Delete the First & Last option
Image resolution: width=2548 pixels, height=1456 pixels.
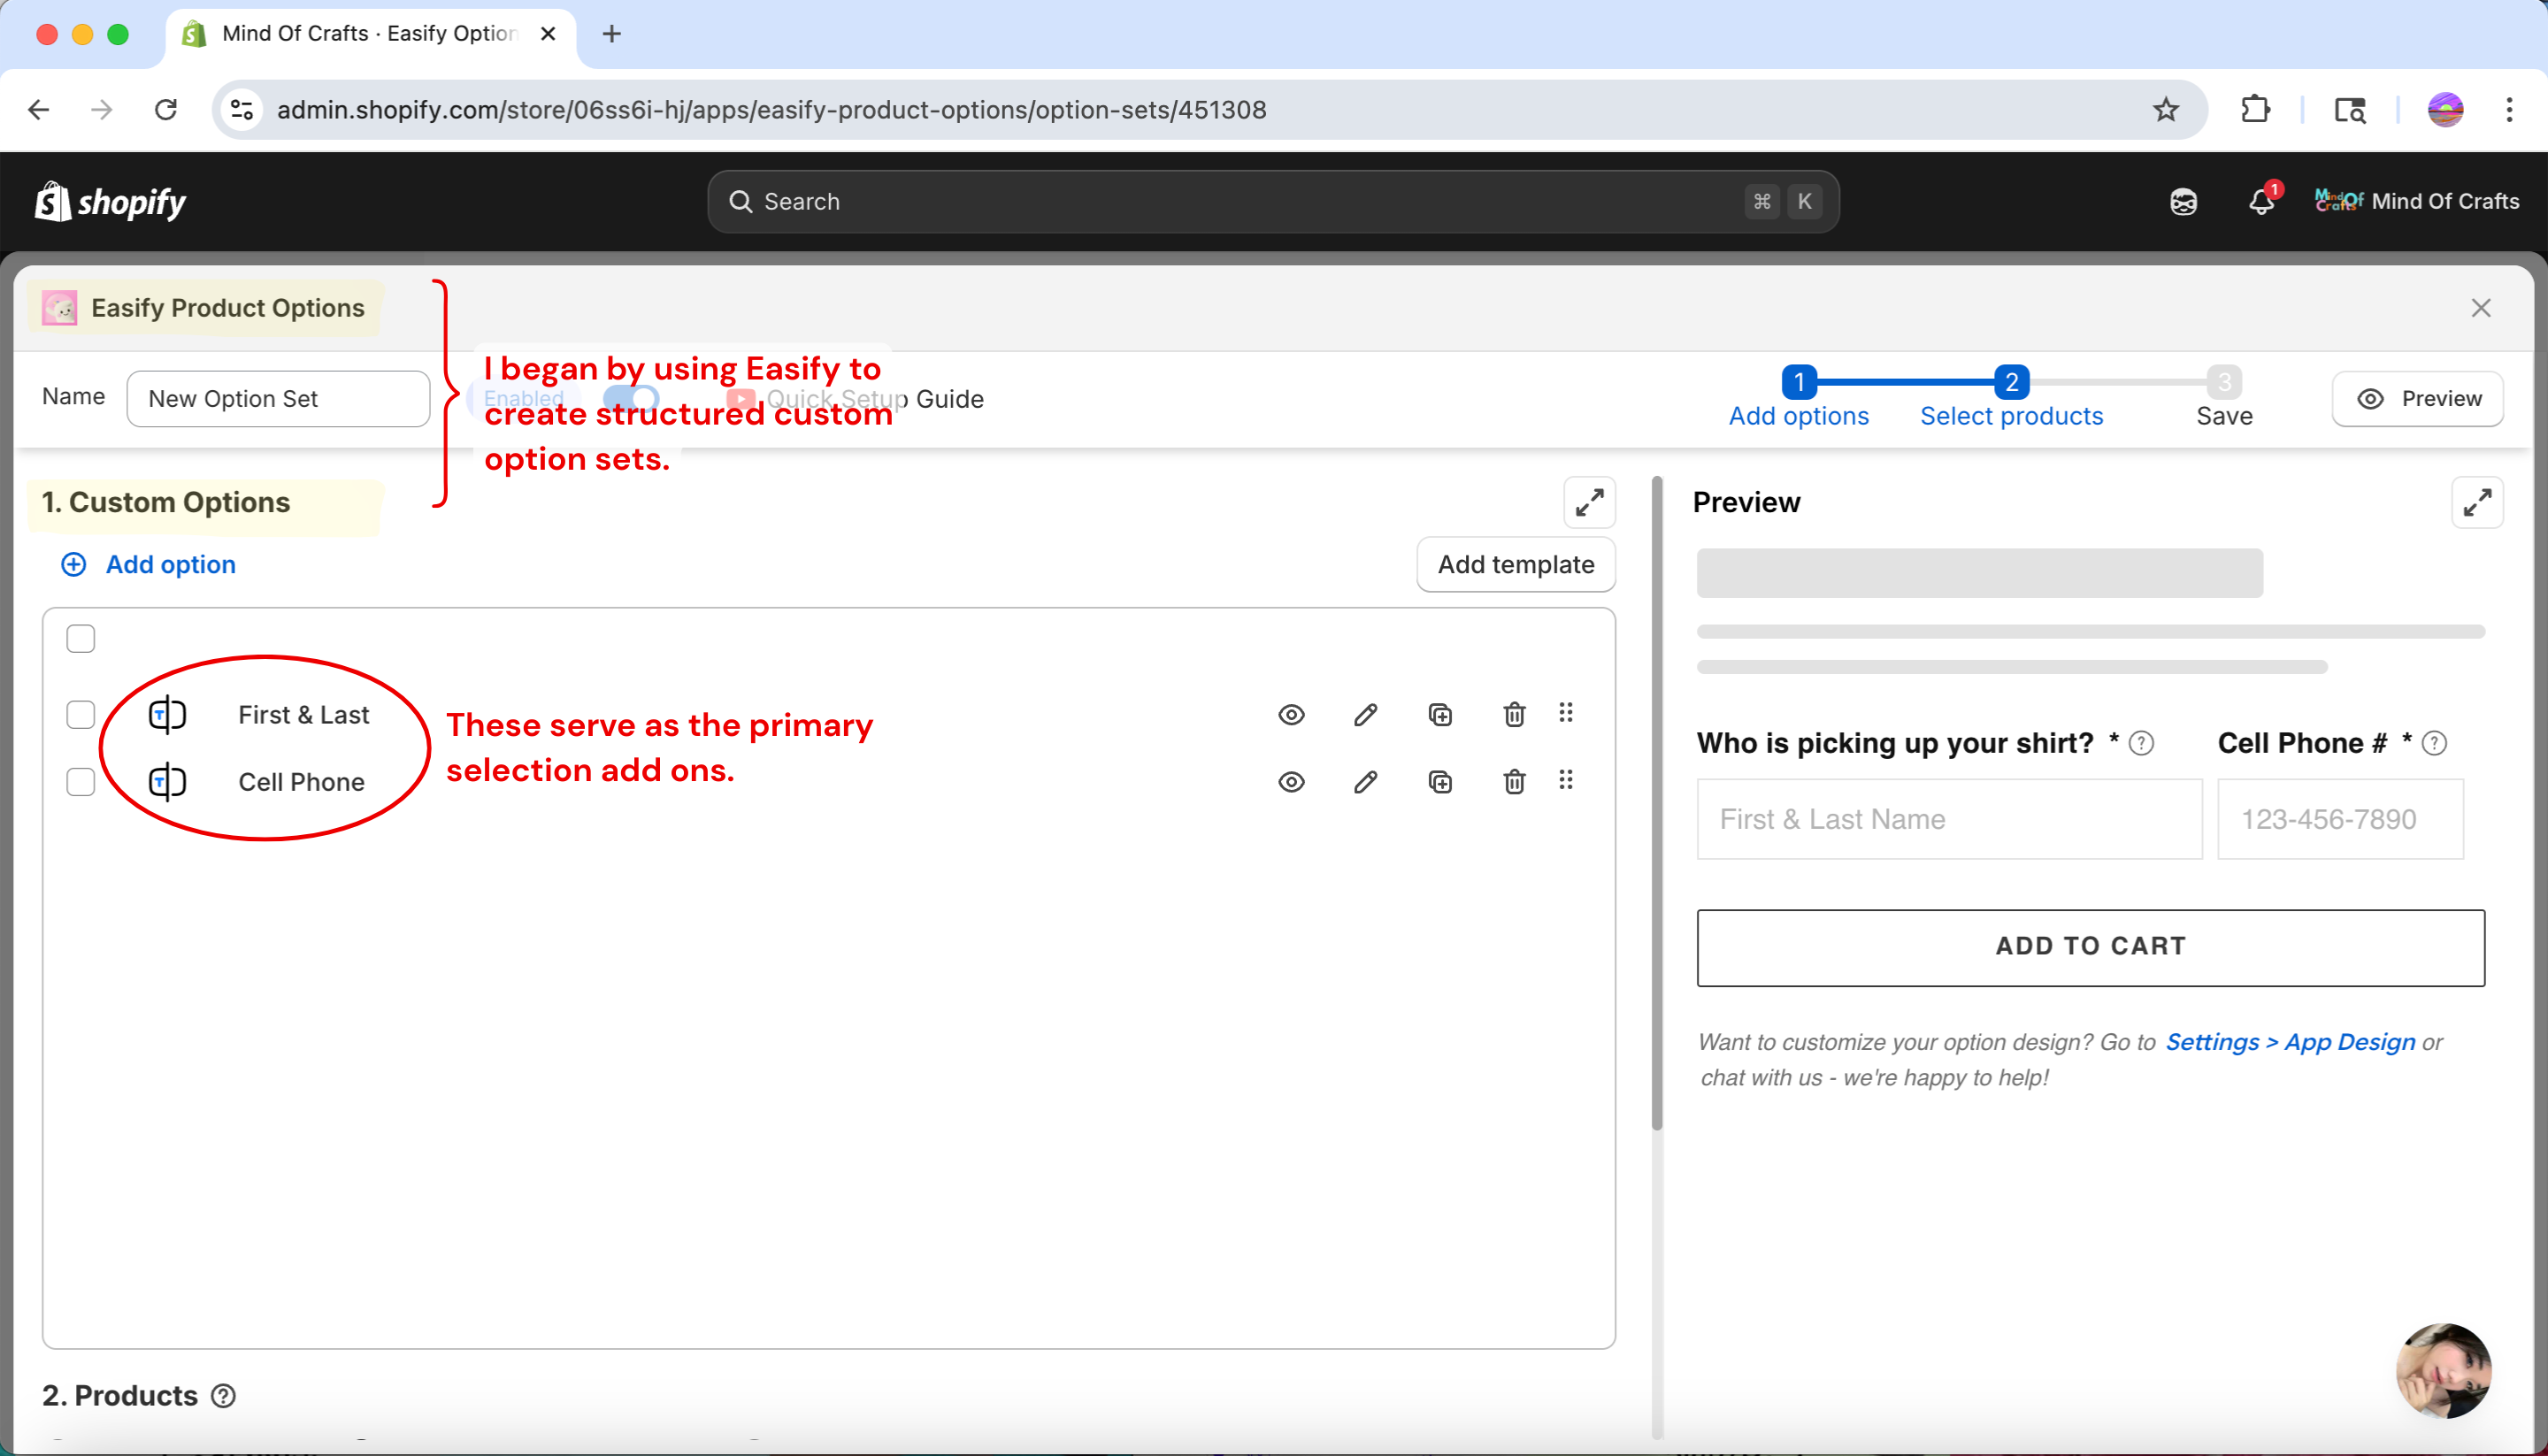[x=1514, y=715]
